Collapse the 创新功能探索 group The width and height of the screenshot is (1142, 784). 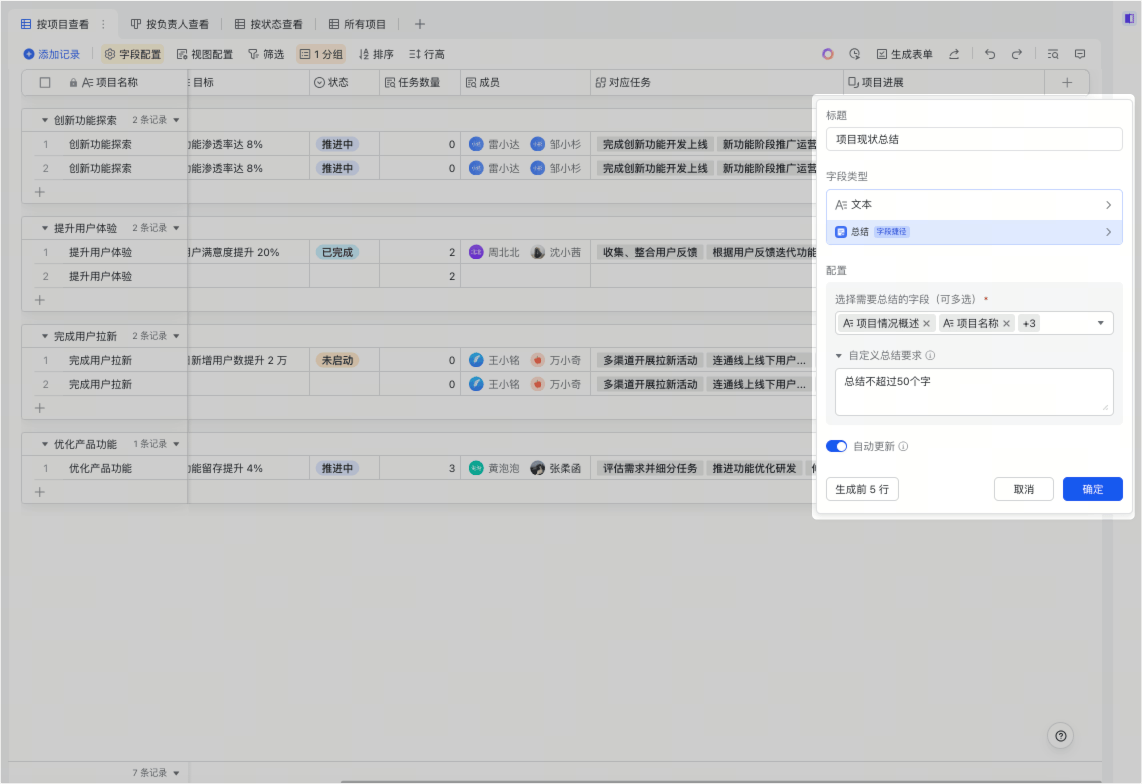(45, 120)
